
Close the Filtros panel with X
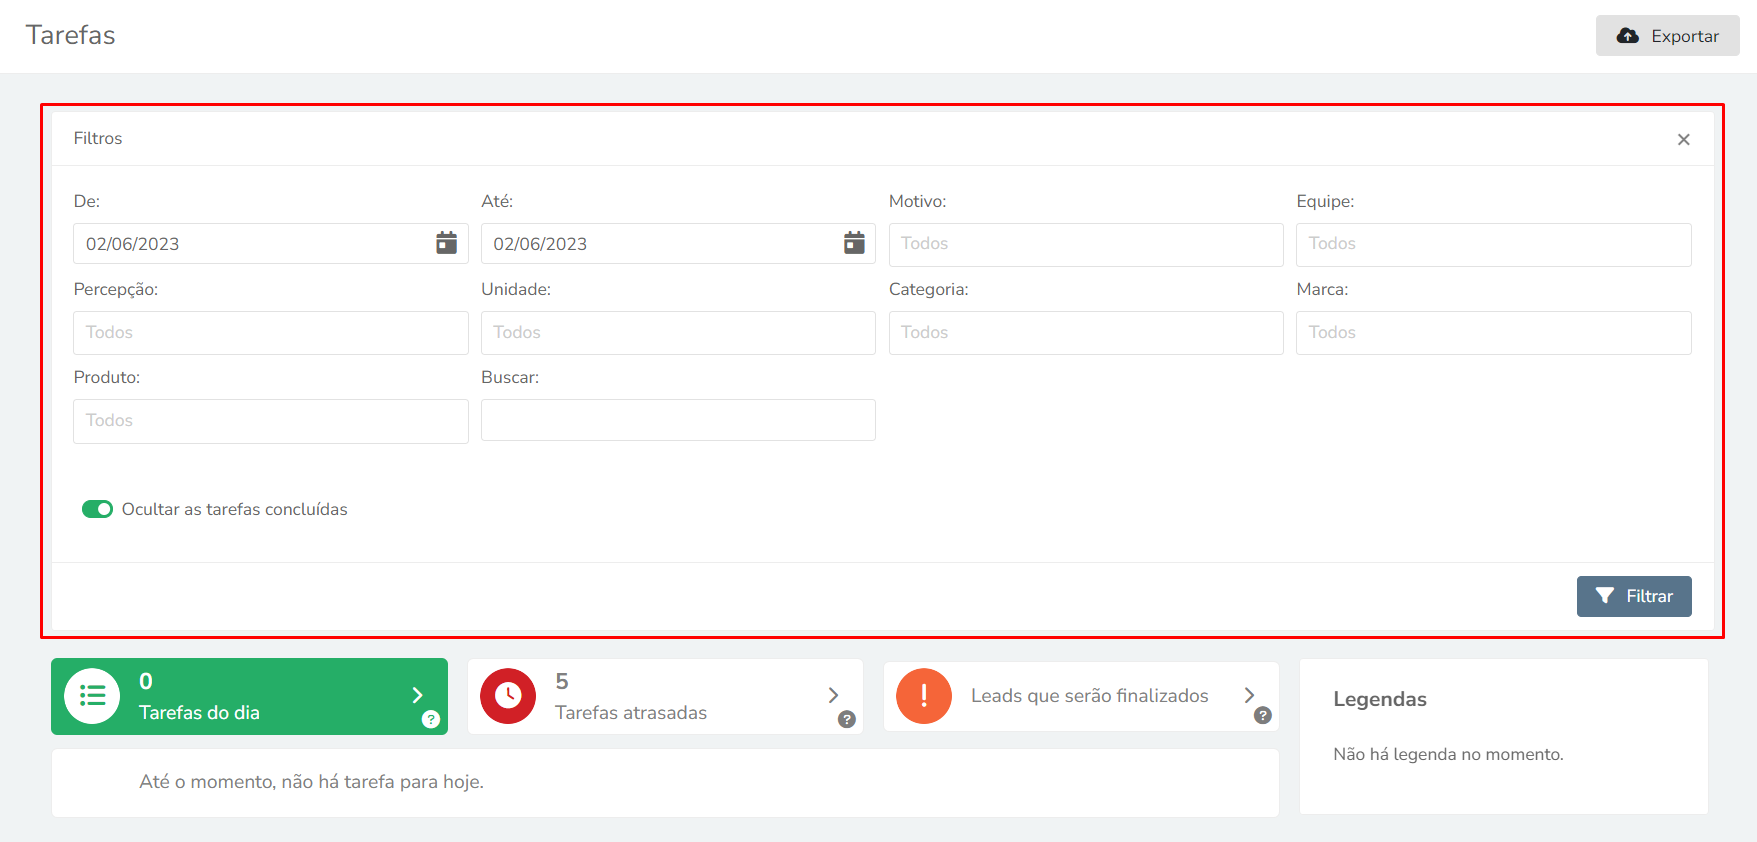tap(1684, 139)
